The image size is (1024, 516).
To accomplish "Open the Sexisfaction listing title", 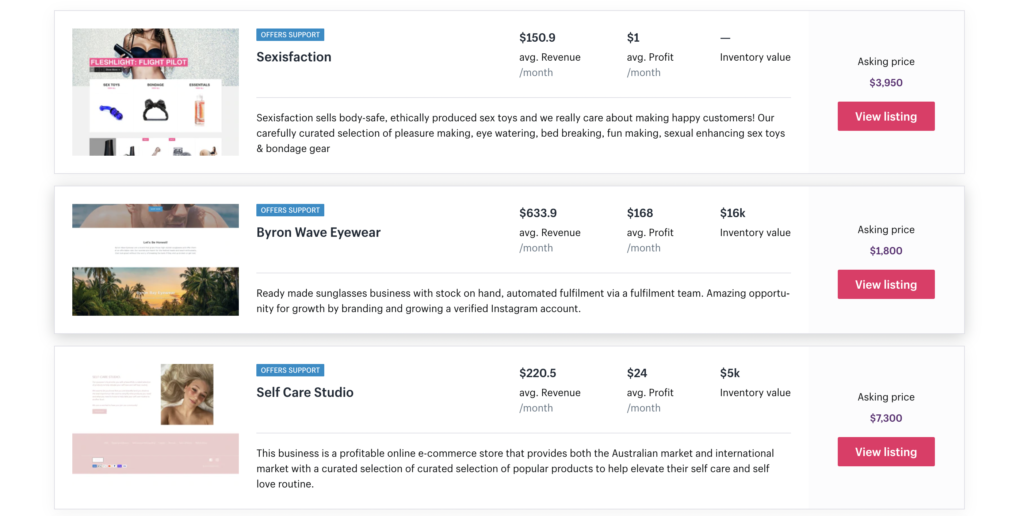I will [x=294, y=57].
